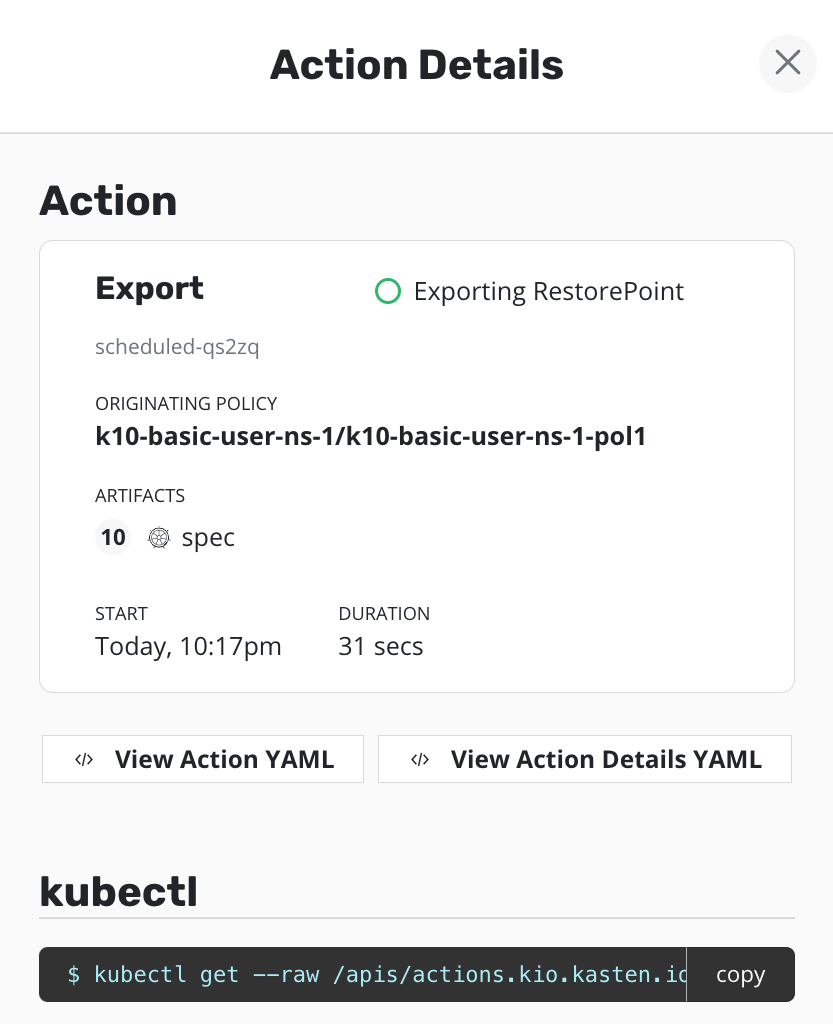Select the scheduled-qs2zq action name
This screenshot has height=1024, width=833.
(177, 348)
